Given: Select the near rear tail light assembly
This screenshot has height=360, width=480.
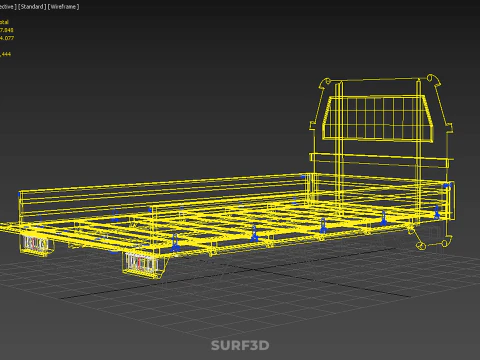Looking at the screenshot, I should [x=143, y=264].
